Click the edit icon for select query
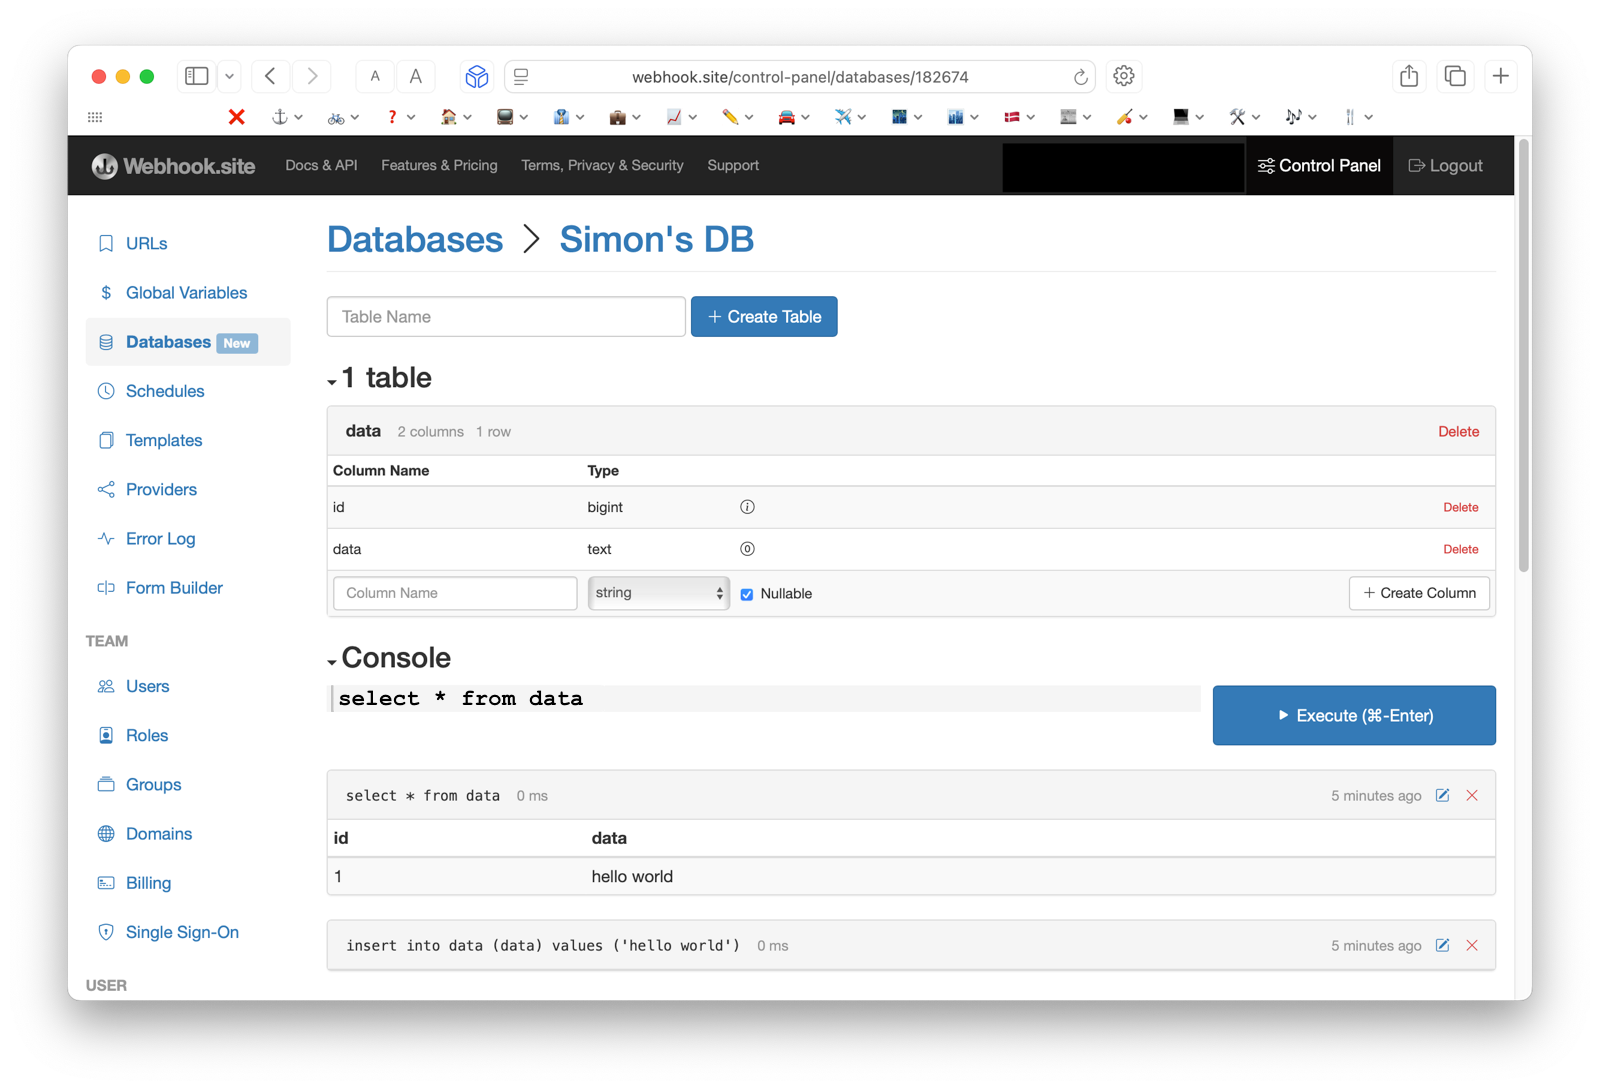The width and height of the screenshot is (1600, 1089). (x=1442, y=796)
